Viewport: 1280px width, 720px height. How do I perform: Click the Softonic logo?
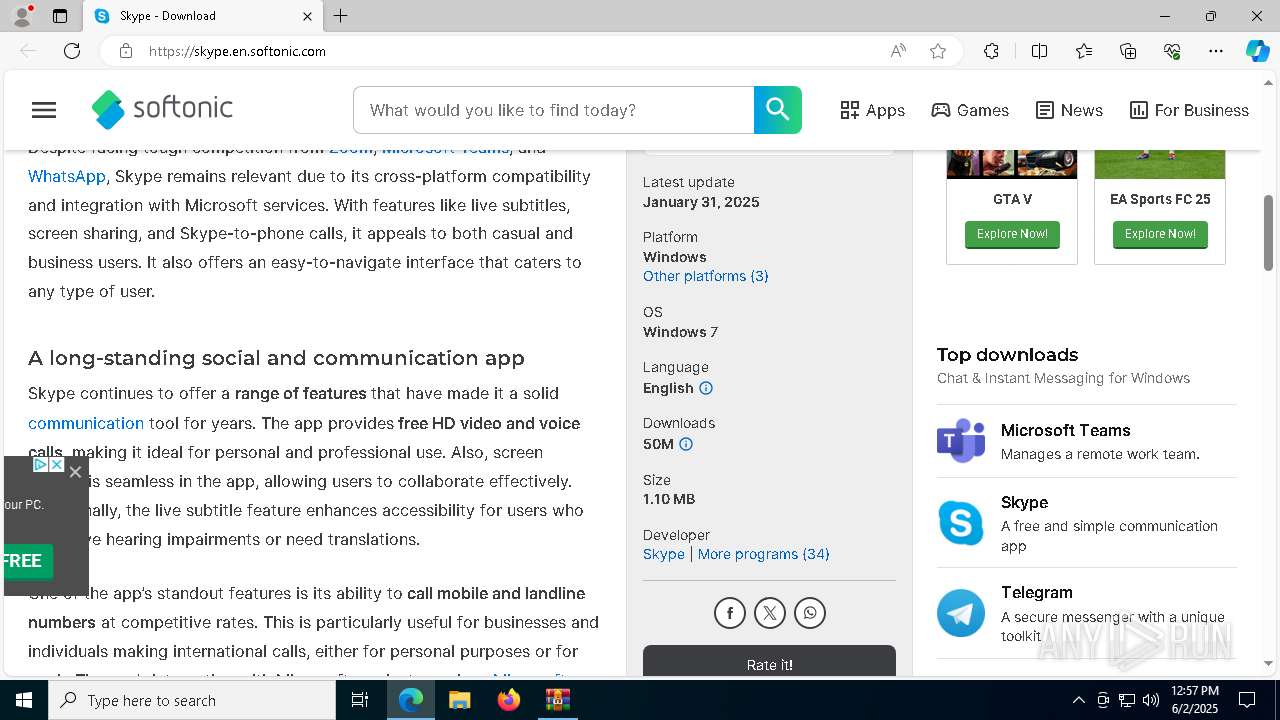pos(162,109)
